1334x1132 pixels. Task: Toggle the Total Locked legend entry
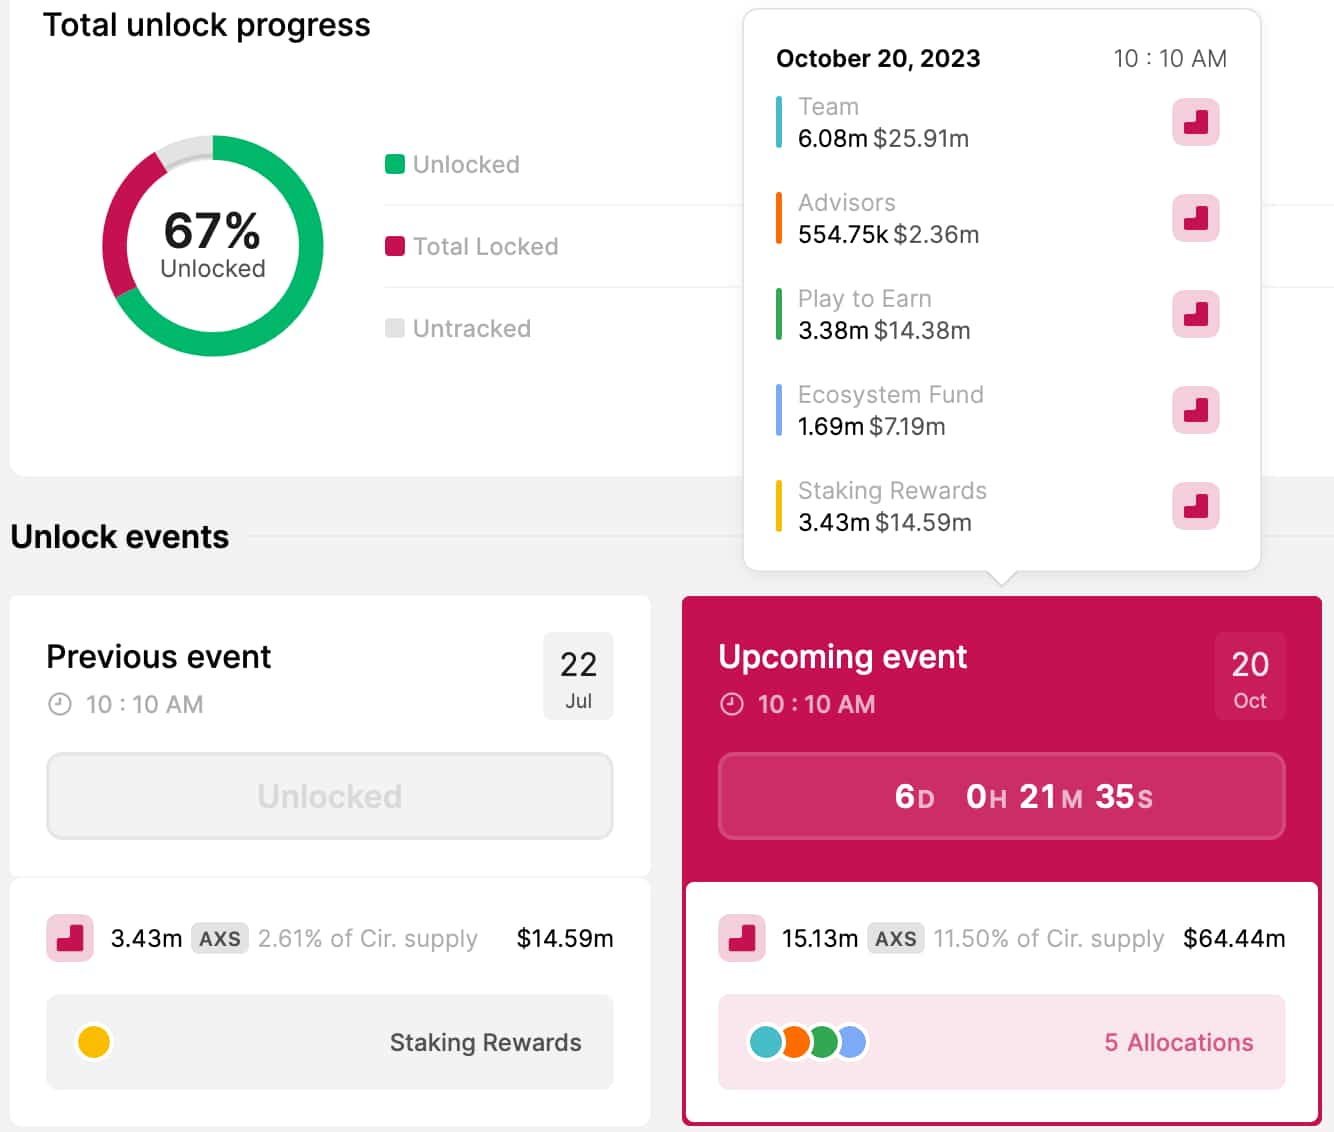point(471,246)
